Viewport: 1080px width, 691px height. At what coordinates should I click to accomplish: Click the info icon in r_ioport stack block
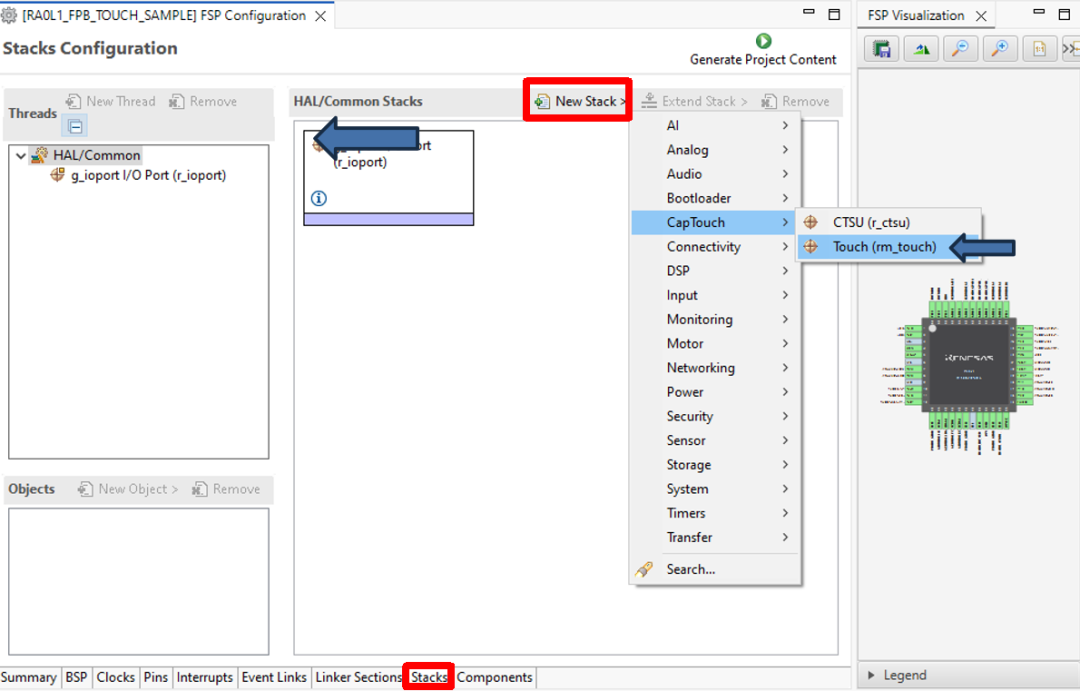click(319, 198)
